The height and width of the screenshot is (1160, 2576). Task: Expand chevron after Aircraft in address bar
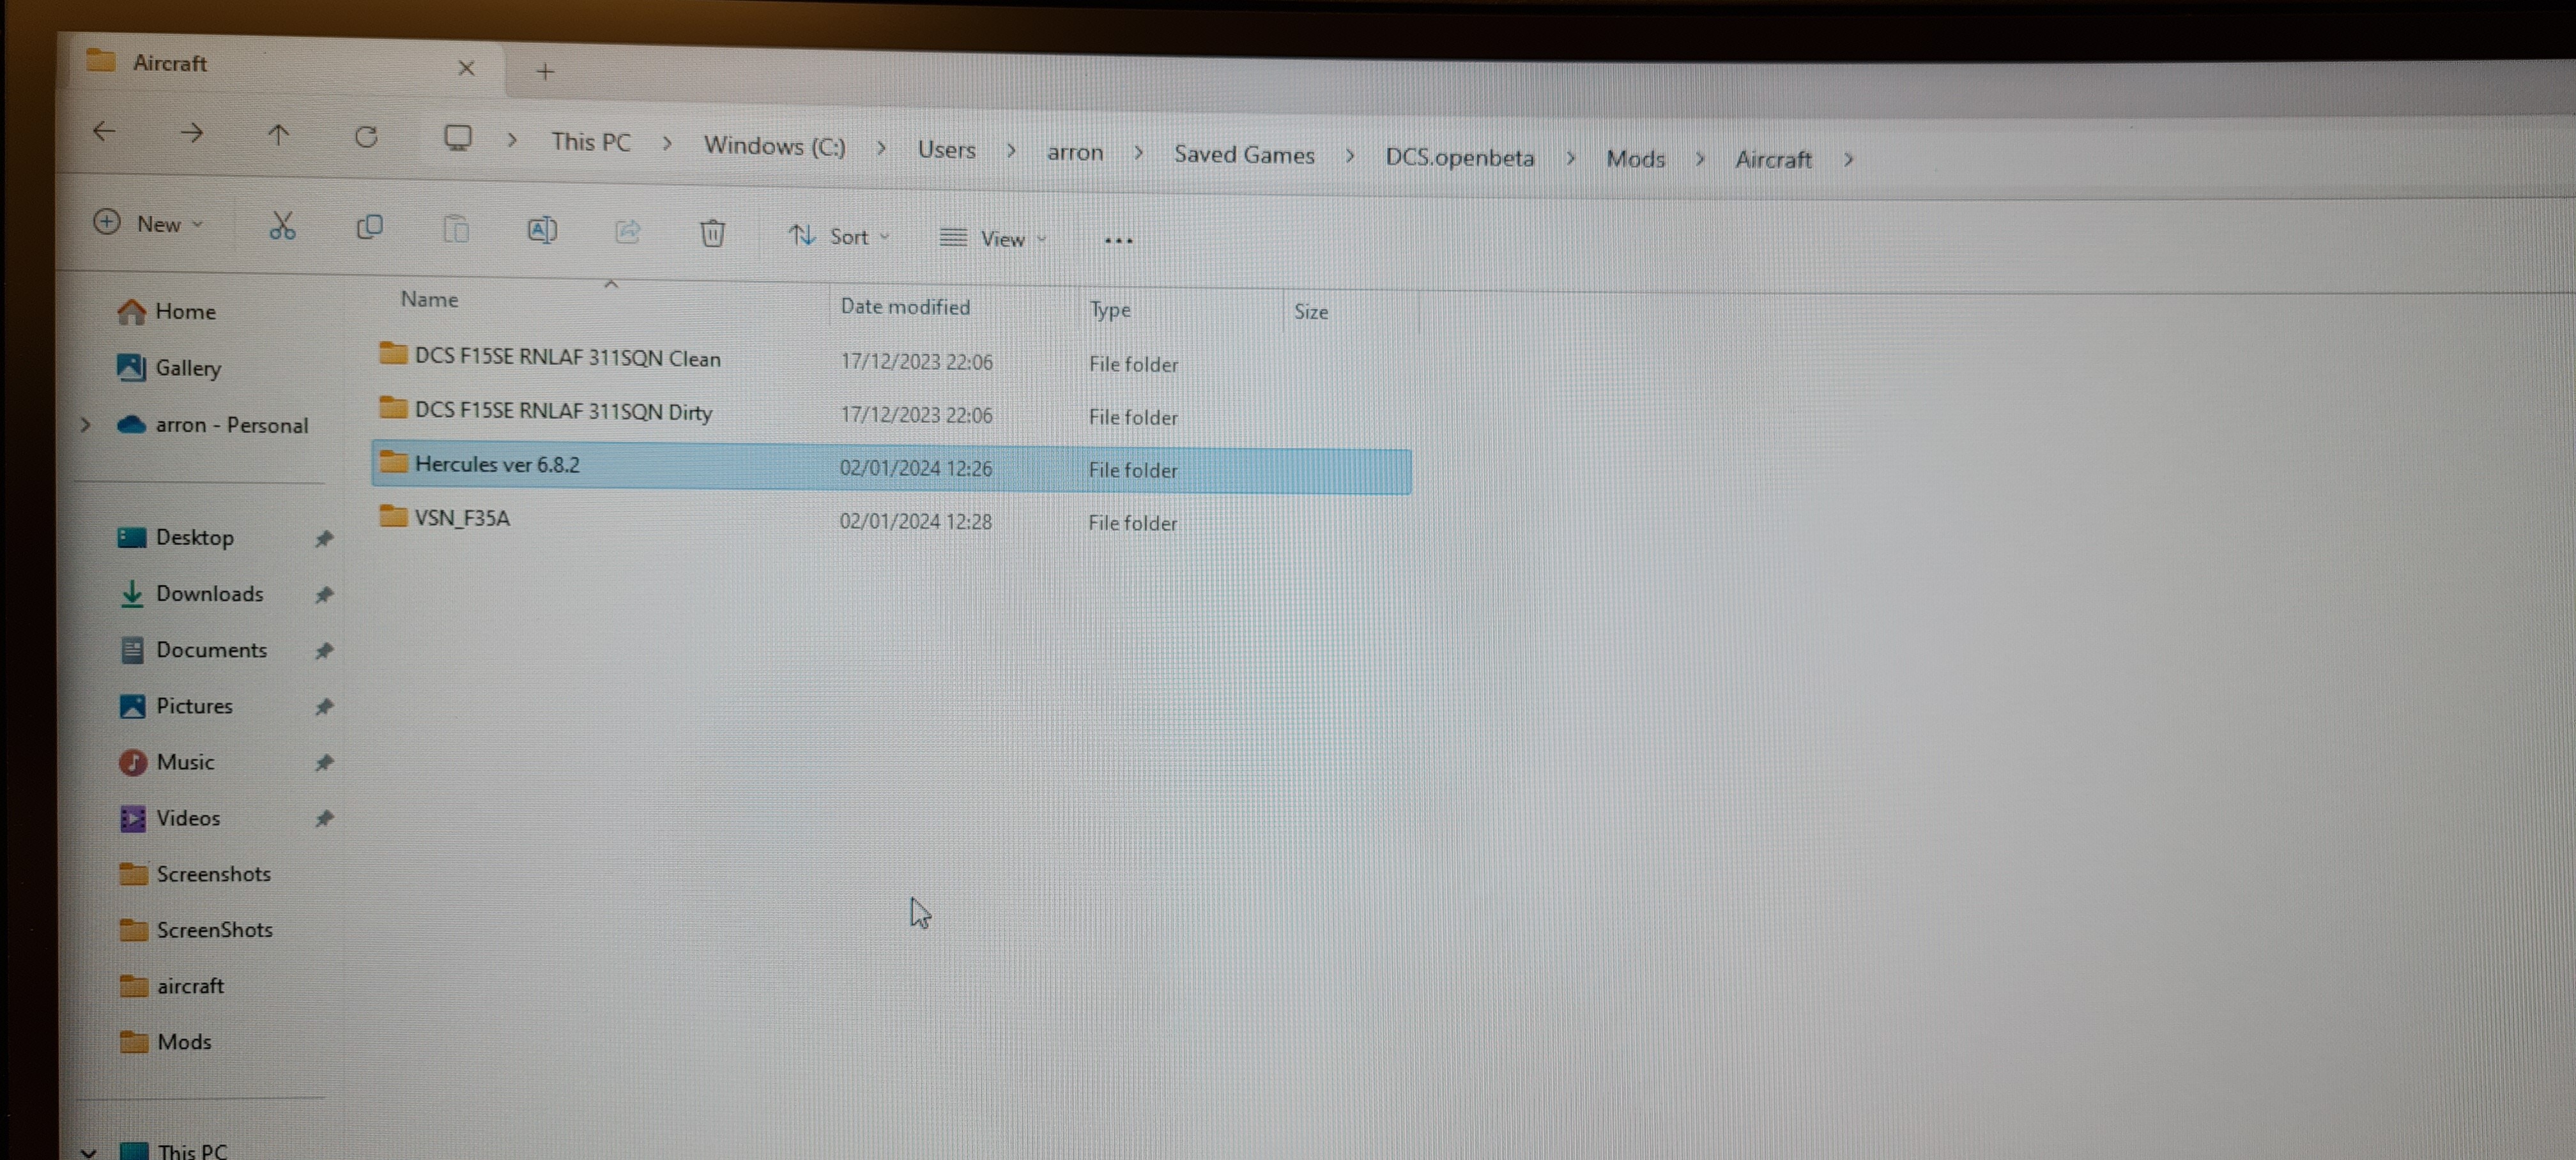click(1848, 160)
